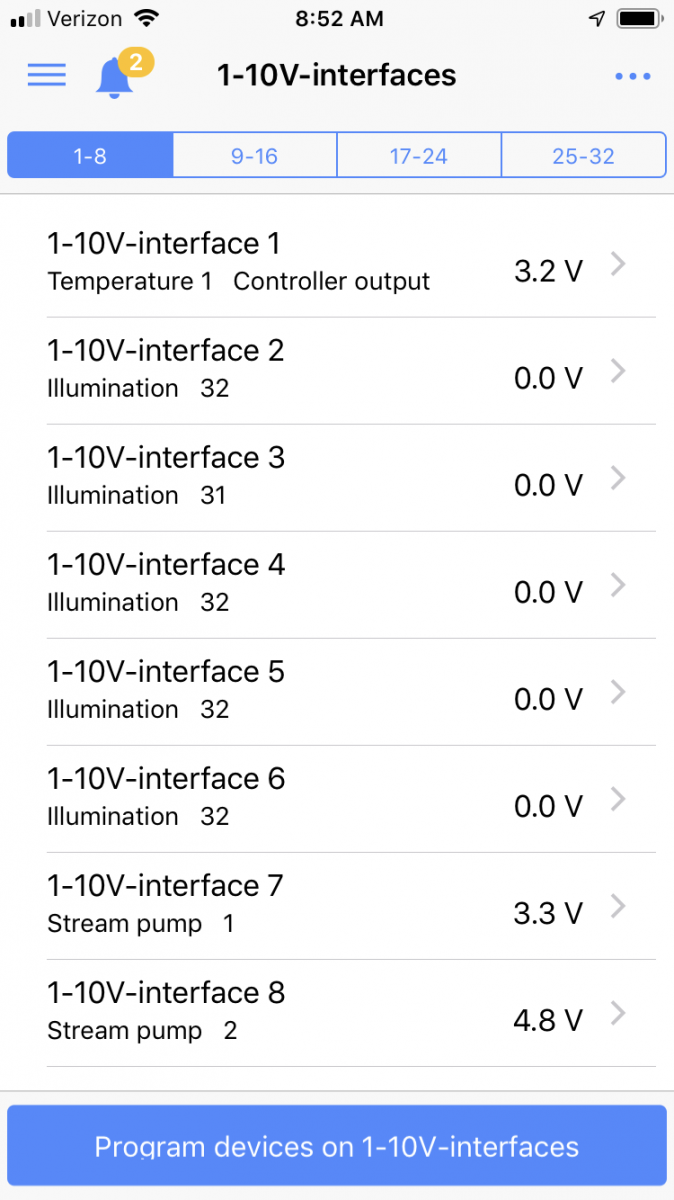Expand chevron for 1-10V-interface 3

tap(619, 478)
